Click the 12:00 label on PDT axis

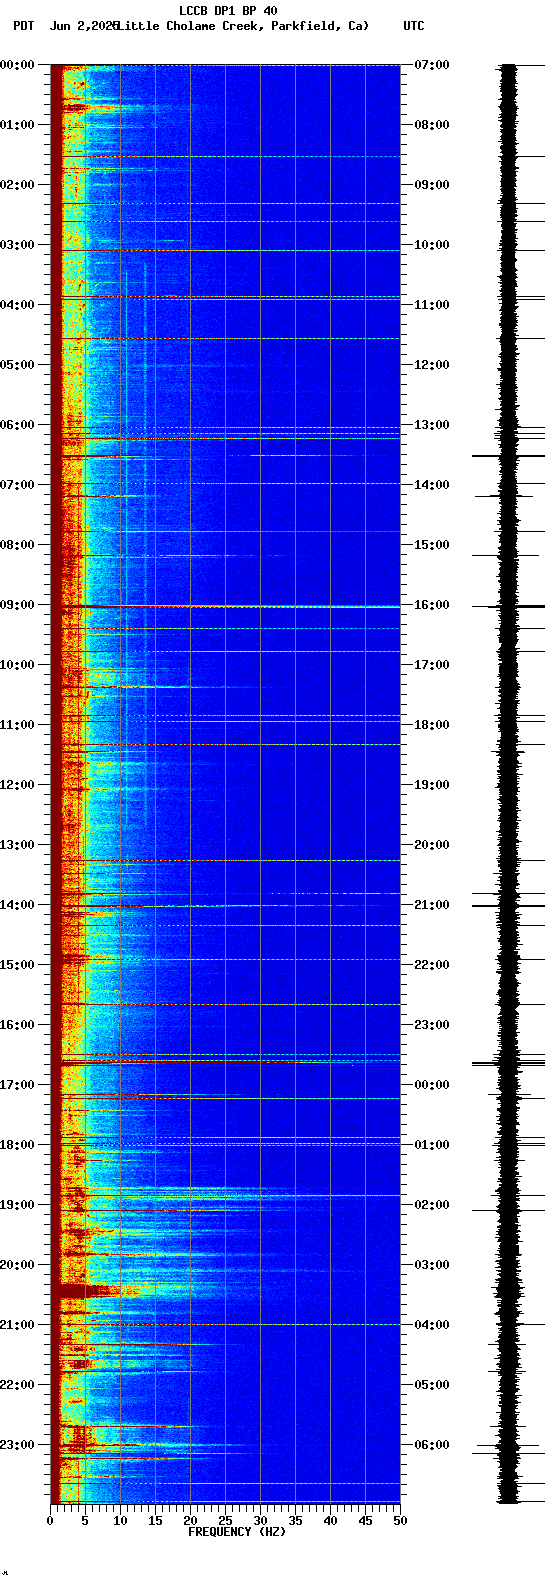(17, 785)
